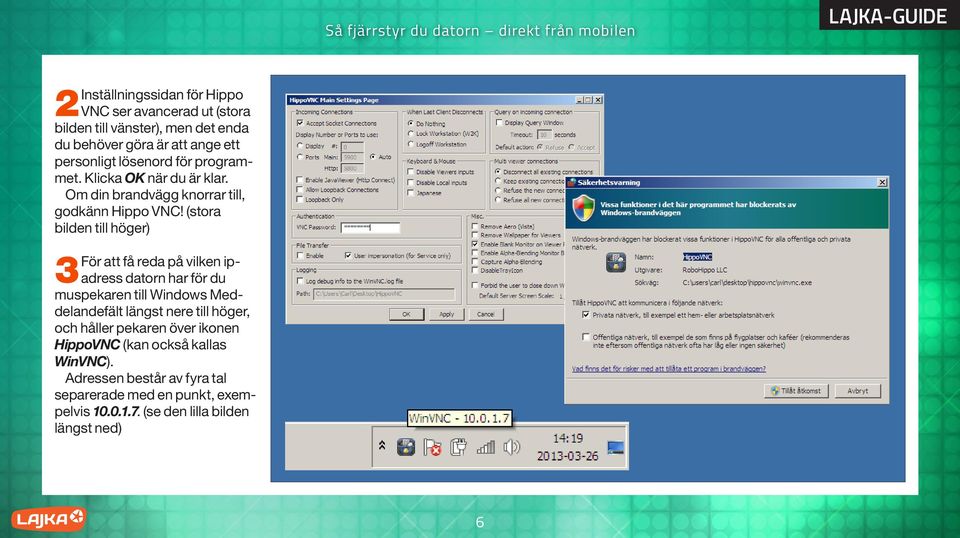960x538 pixels.
Task: Open network signal bars tray icon
Action: (x=486, y=447)
